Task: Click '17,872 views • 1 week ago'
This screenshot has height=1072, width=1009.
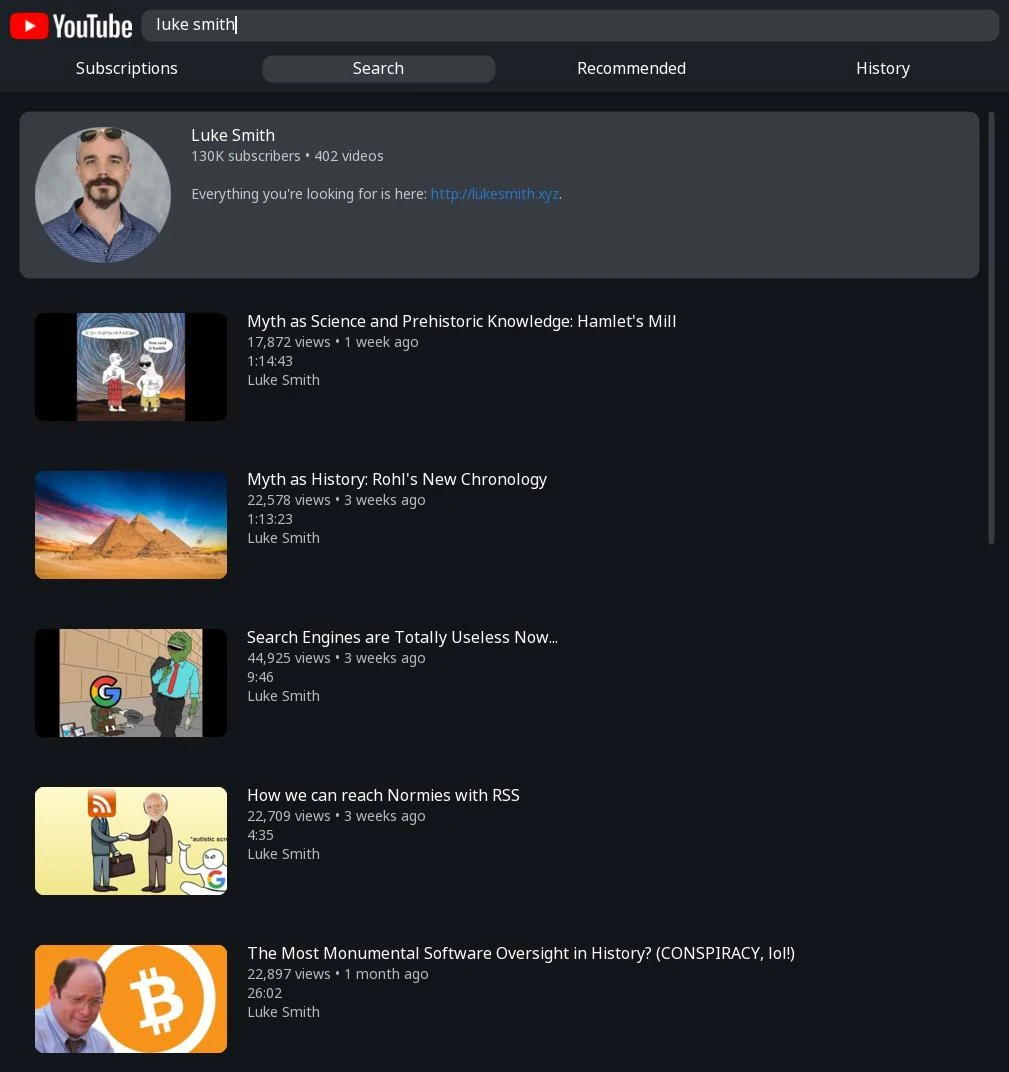Action: [333, 342]
